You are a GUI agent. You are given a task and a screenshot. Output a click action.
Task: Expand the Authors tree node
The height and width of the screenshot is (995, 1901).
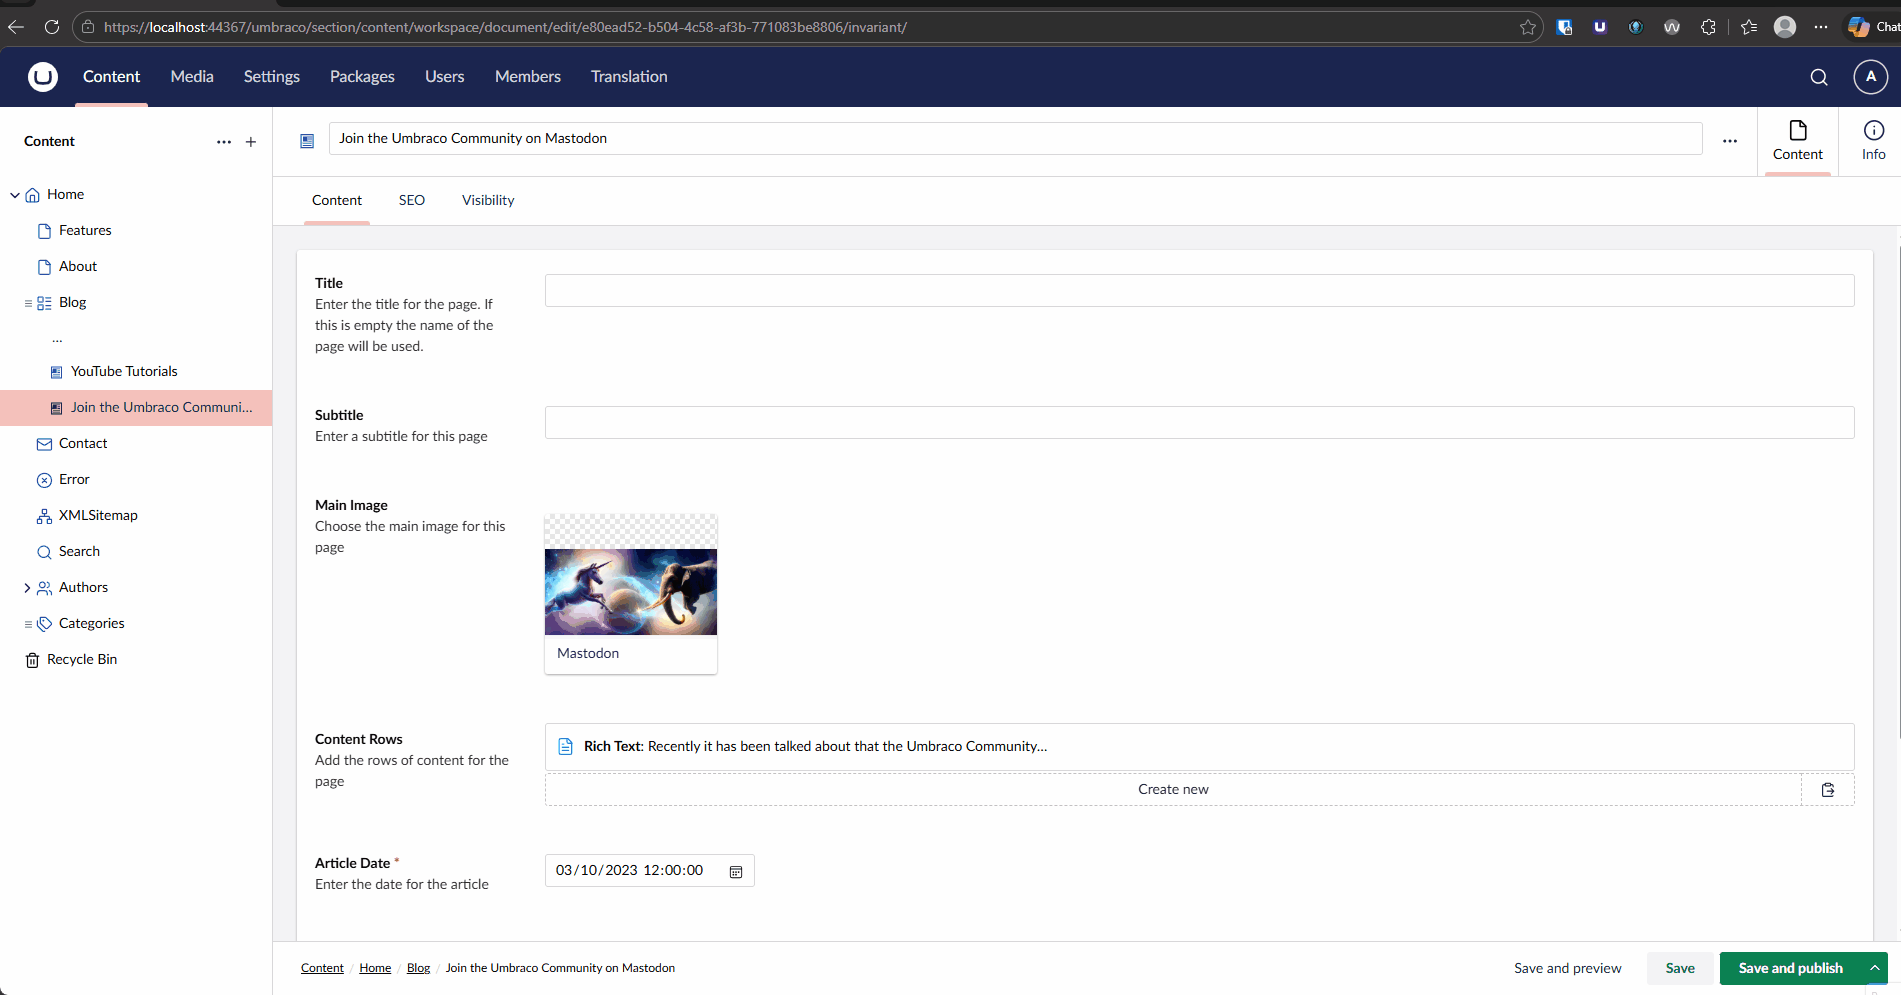tap(27, 587)
